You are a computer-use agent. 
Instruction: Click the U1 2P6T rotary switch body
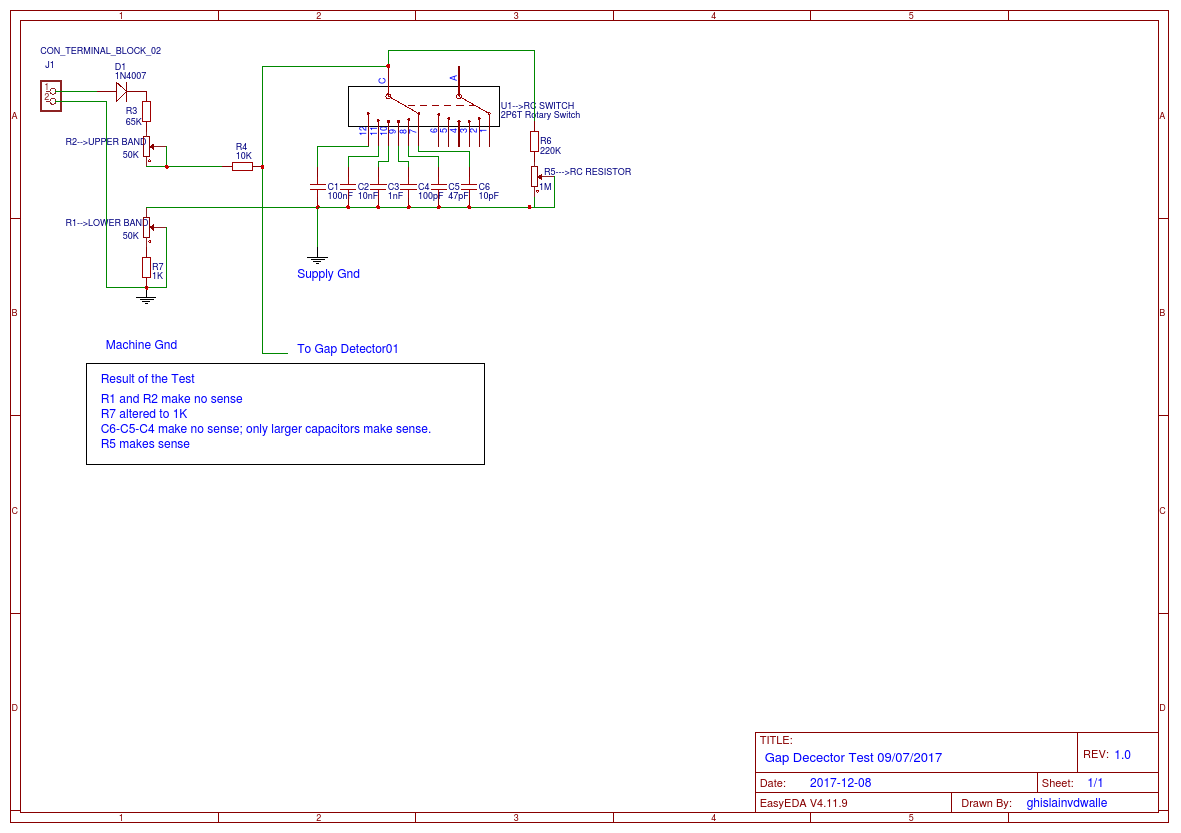click(422, 106)
